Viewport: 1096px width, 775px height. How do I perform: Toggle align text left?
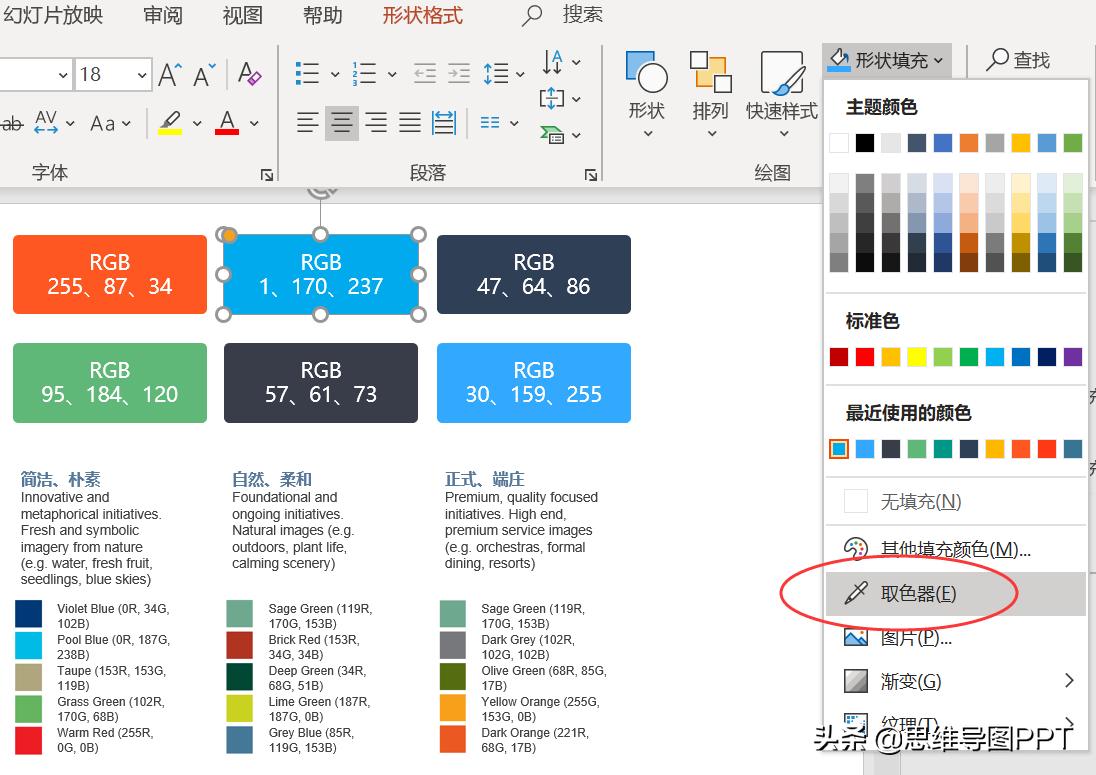[x=308, y=123]
